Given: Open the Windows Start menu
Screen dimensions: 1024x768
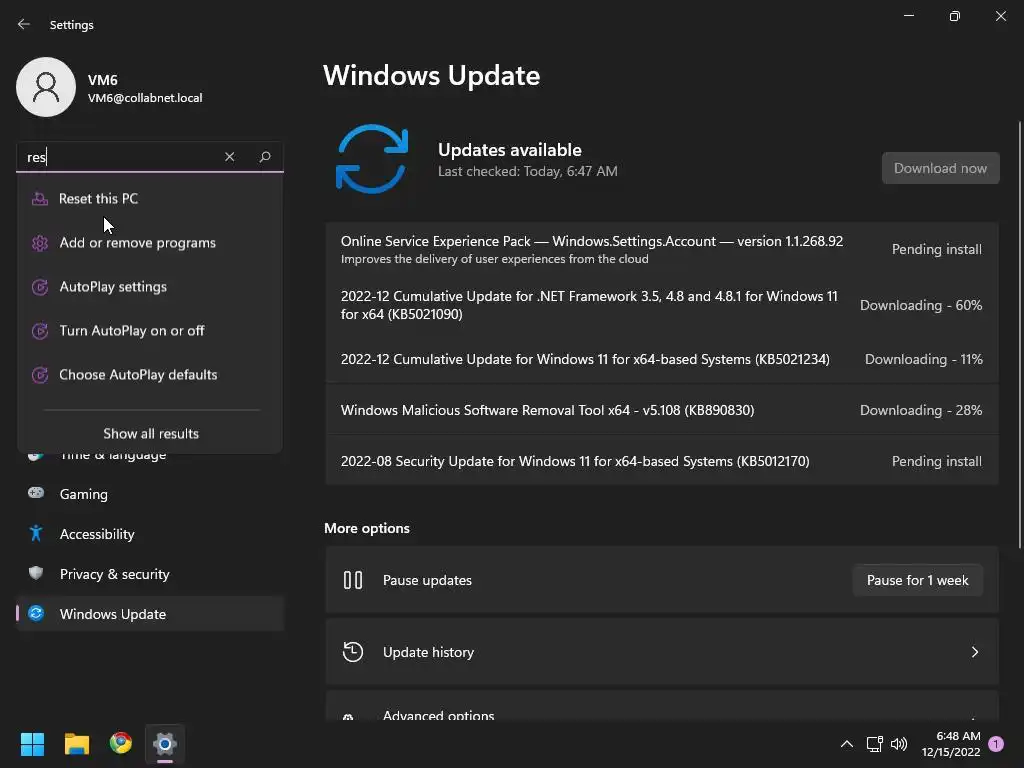Looking at the screenshot, I should tap(32, 743).
